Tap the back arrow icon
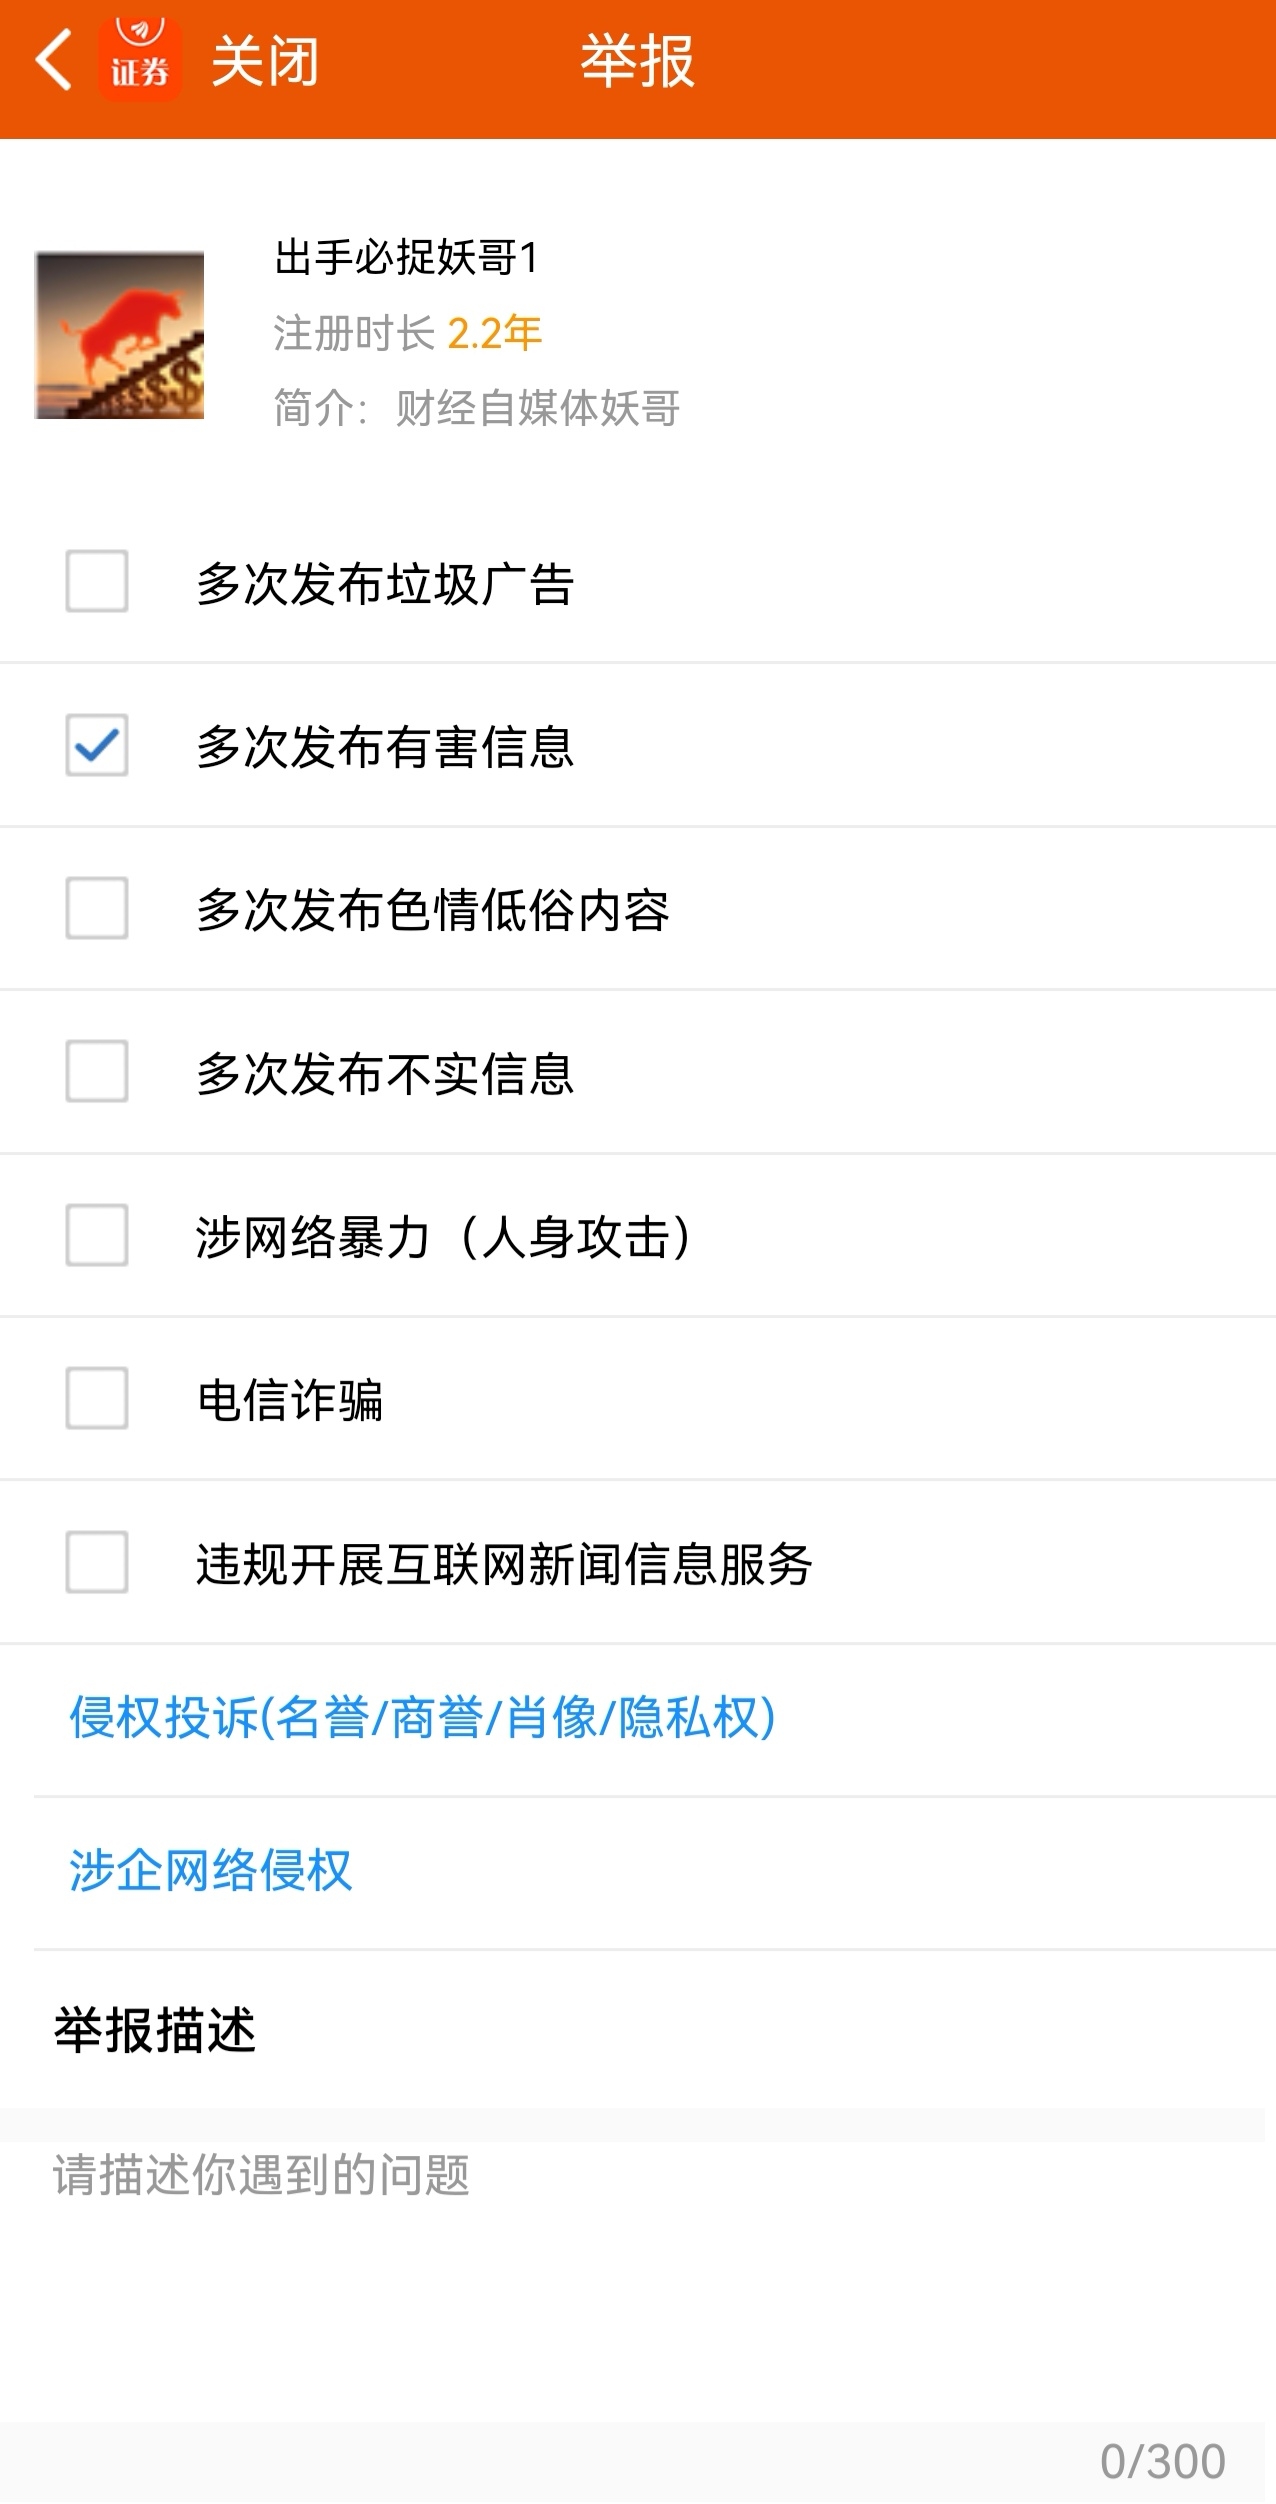Screen dimensions: 1276x2504 pos(54,60)
